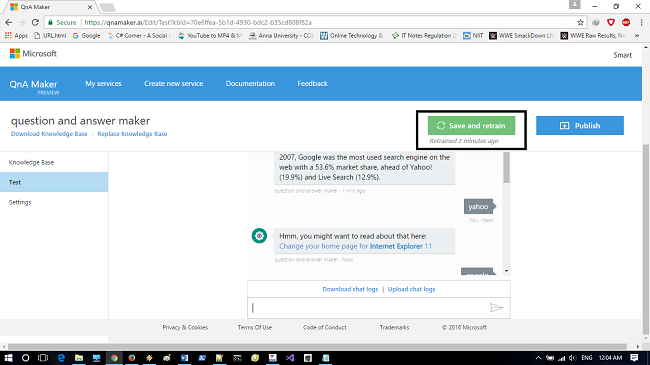Click the red stop-sign adblock extension icon
Screen dimensions: 650x365
(x=626, y=22)
